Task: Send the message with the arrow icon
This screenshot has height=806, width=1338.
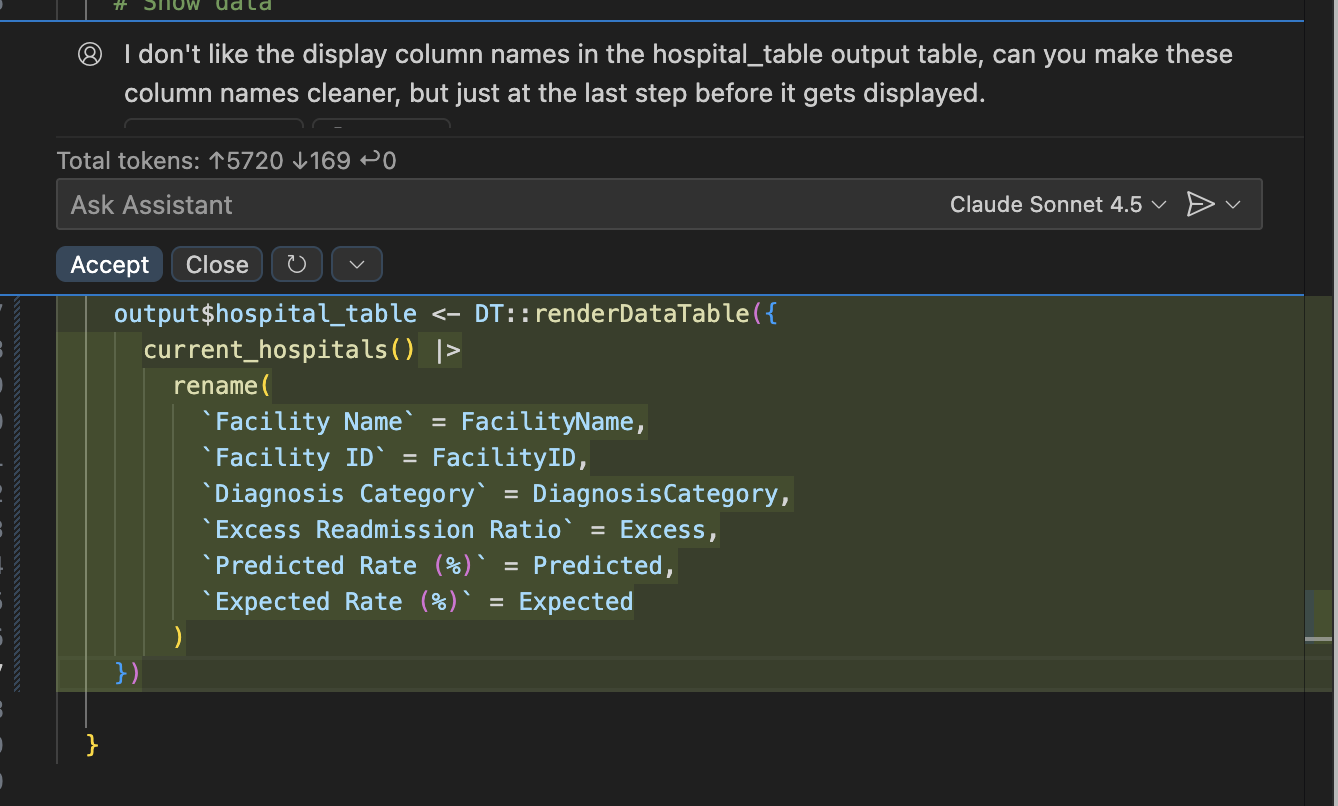Action: pos(1199,204)
